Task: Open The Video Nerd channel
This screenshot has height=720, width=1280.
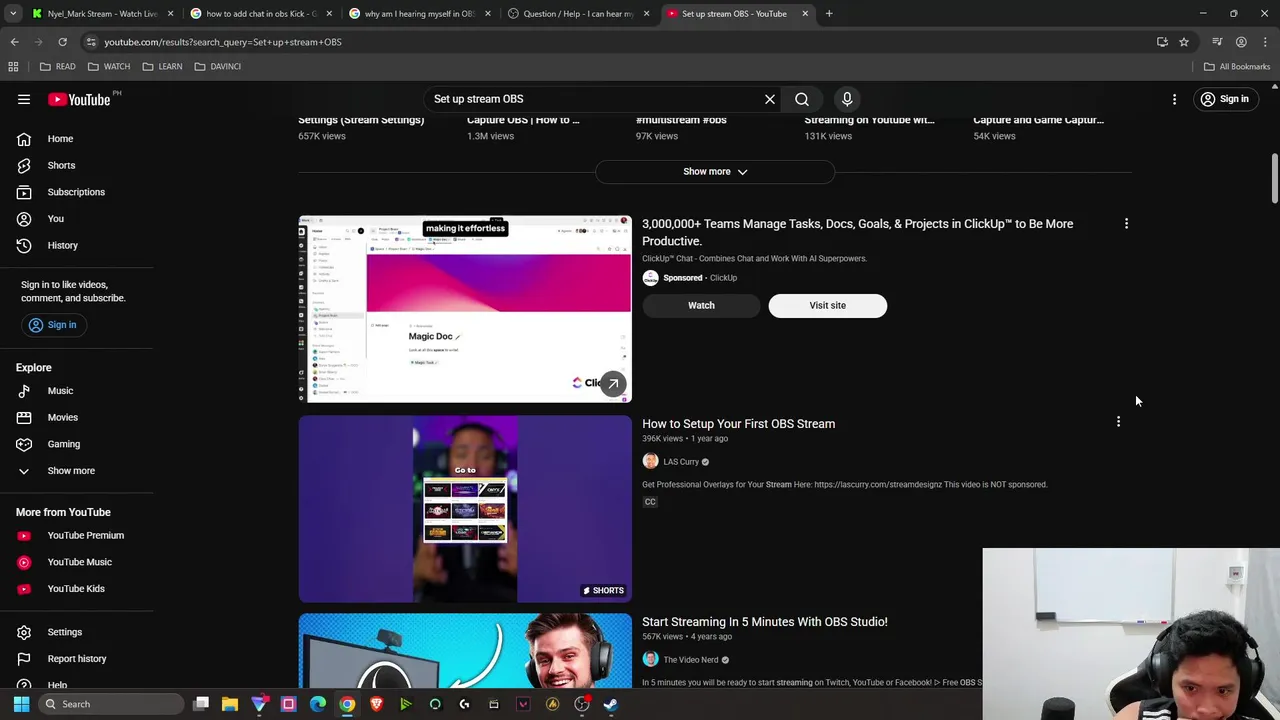Action: pyautogui.click(x=690, y=660)
